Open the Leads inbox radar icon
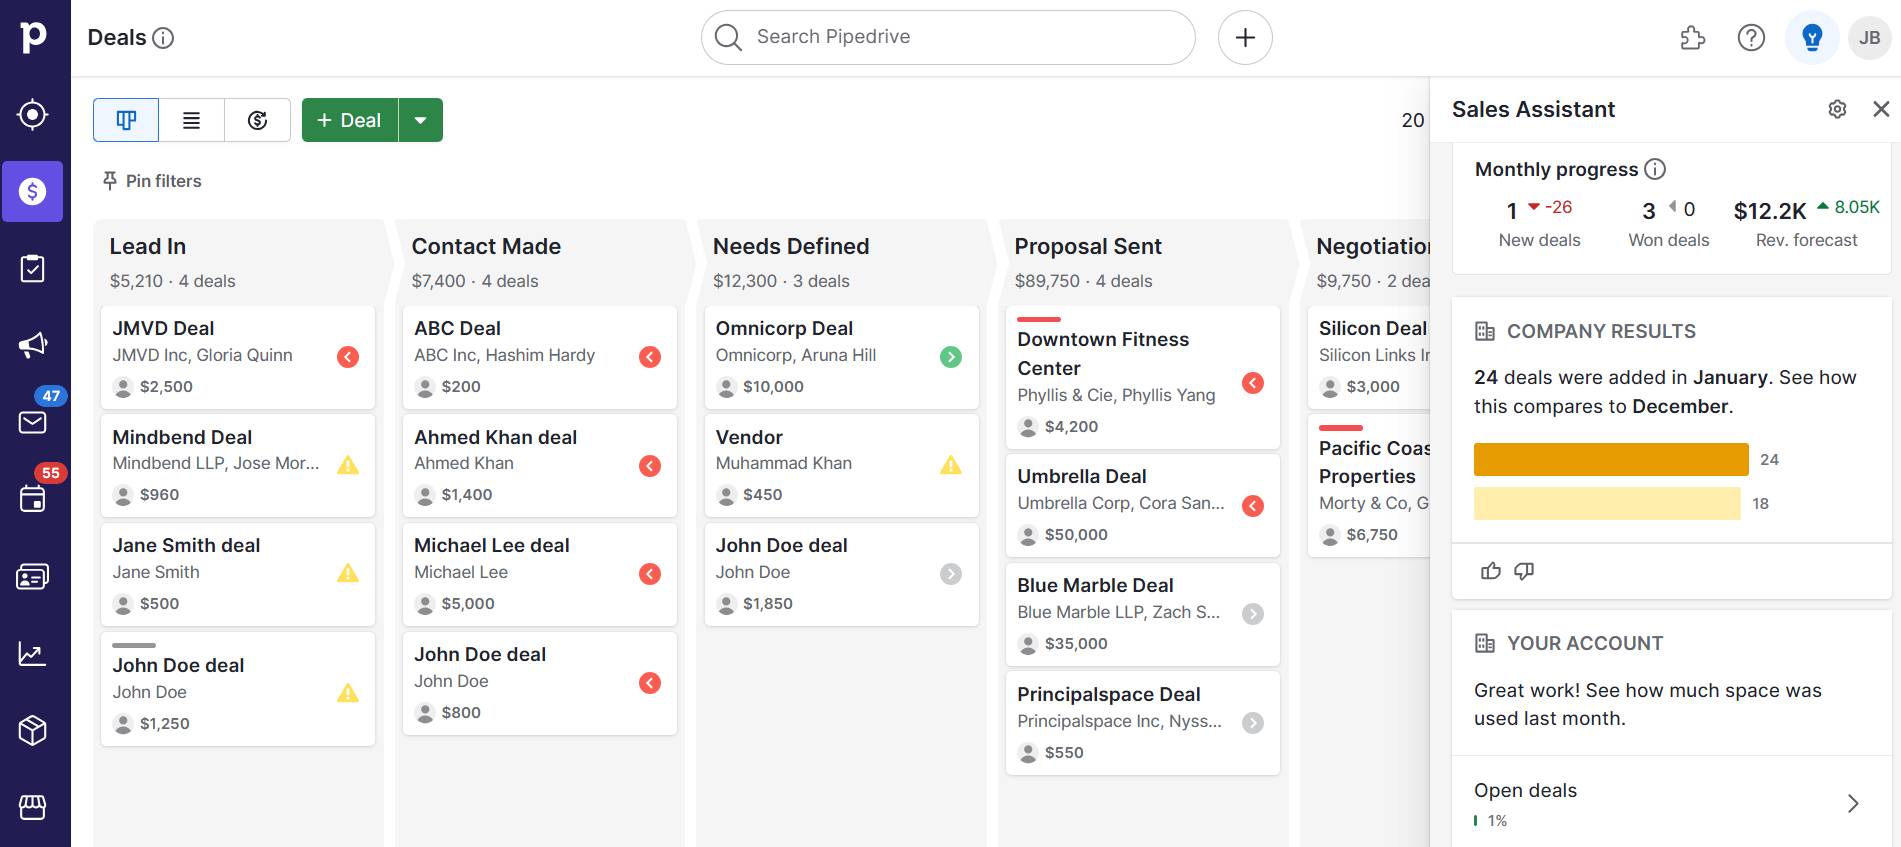 tap(32, 115)
